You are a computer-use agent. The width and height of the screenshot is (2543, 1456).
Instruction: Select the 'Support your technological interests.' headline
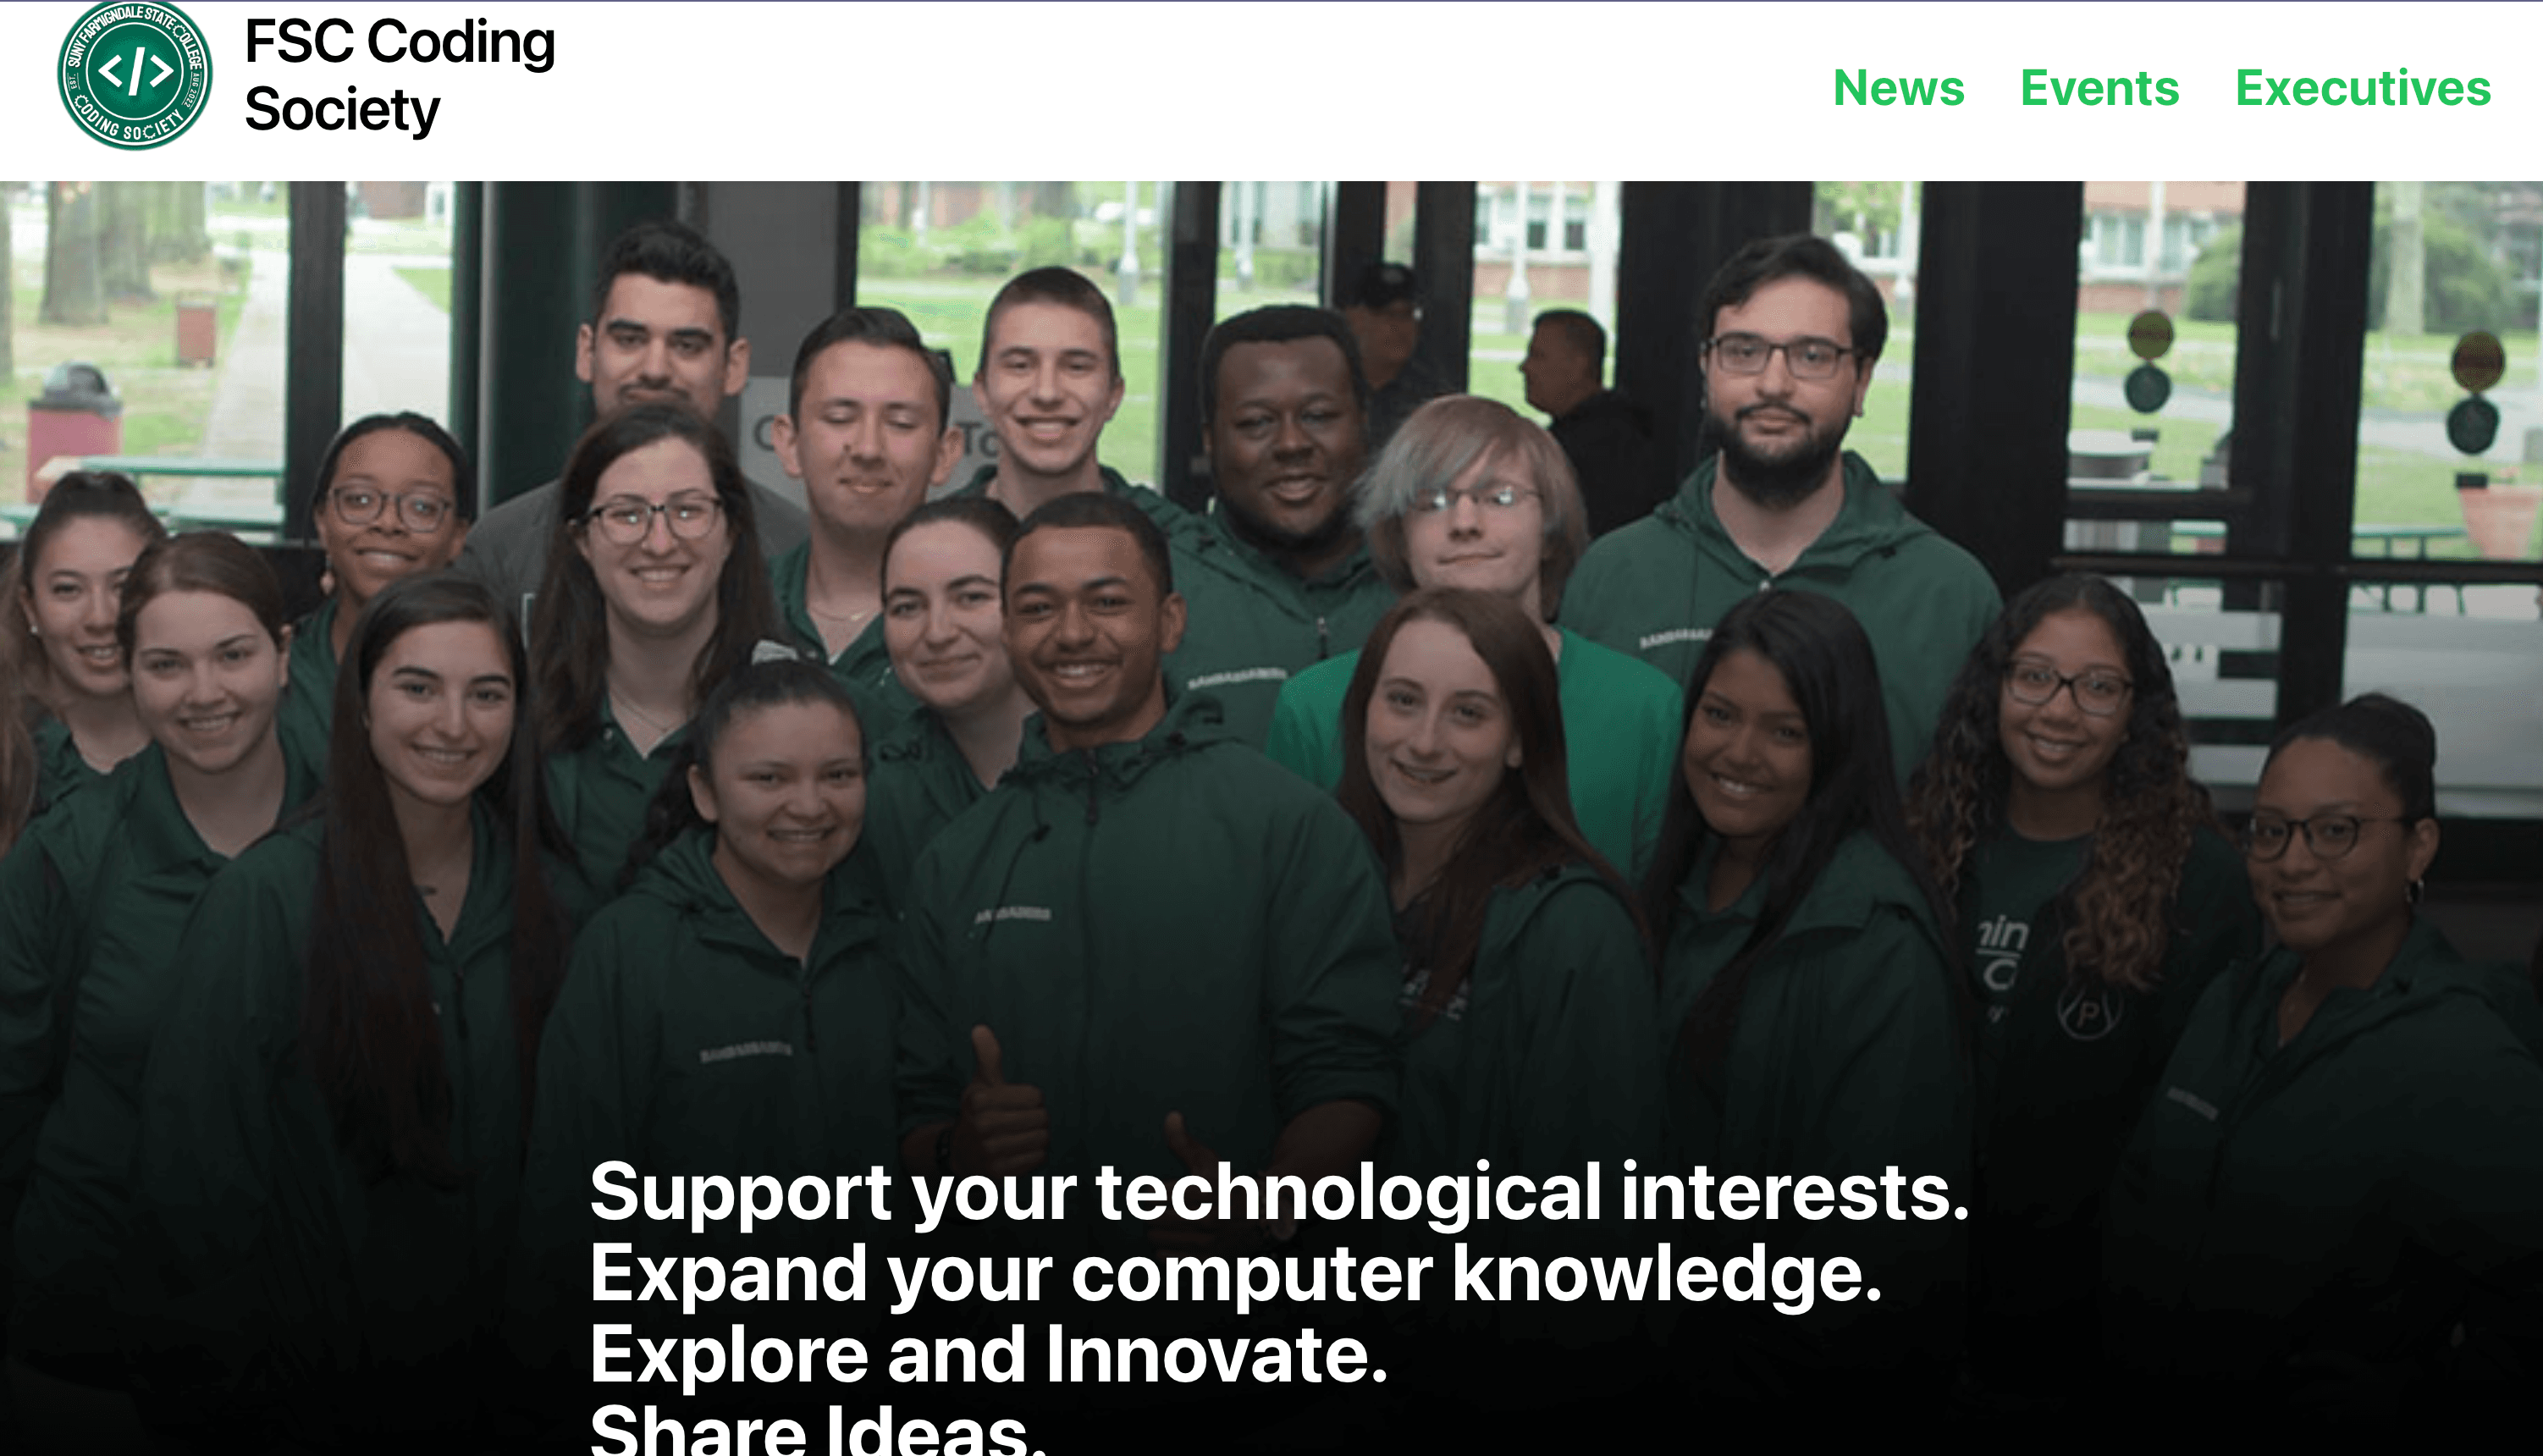(1279, 1192)
